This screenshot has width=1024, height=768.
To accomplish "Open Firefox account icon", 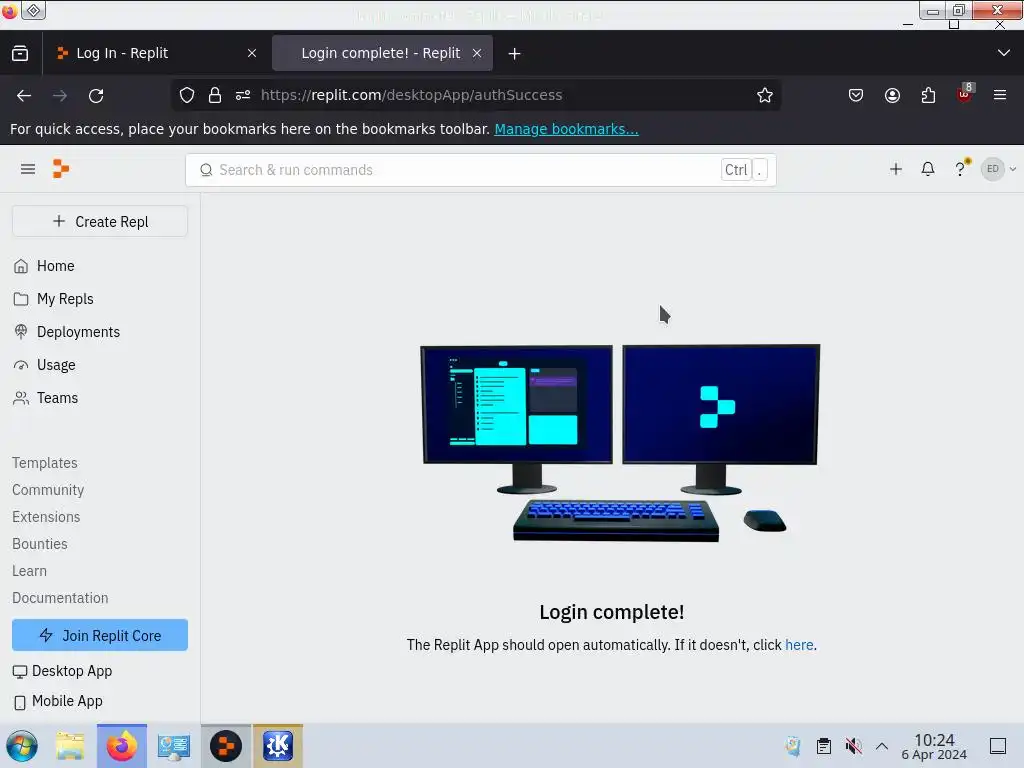I will click(892, 95).
